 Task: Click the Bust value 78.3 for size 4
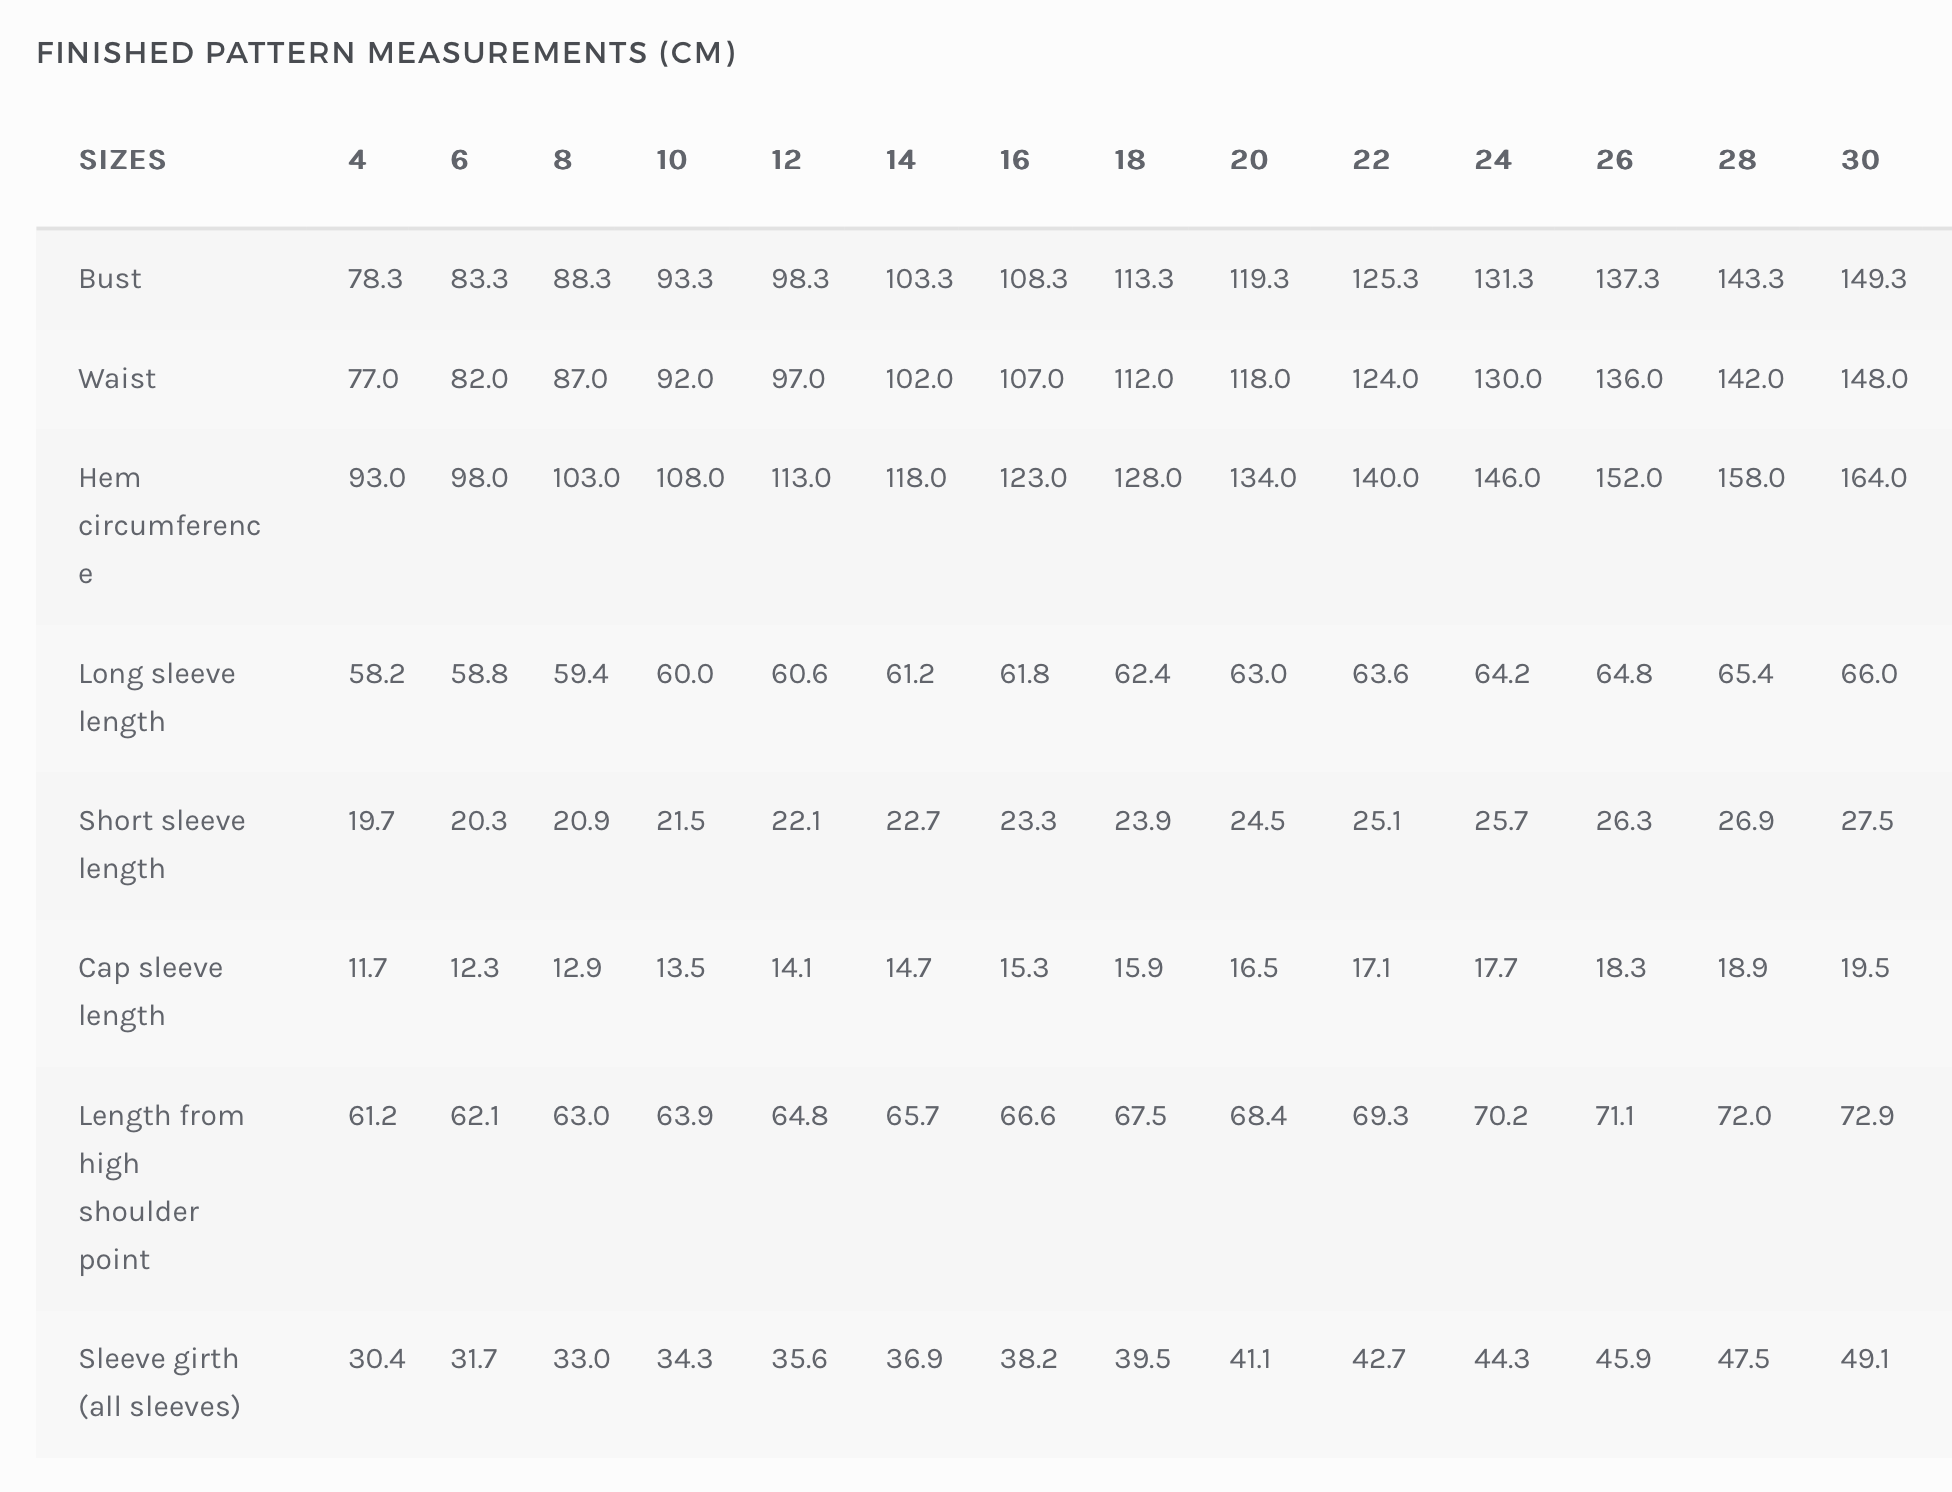pyautogui.click(x=375, y=278)
